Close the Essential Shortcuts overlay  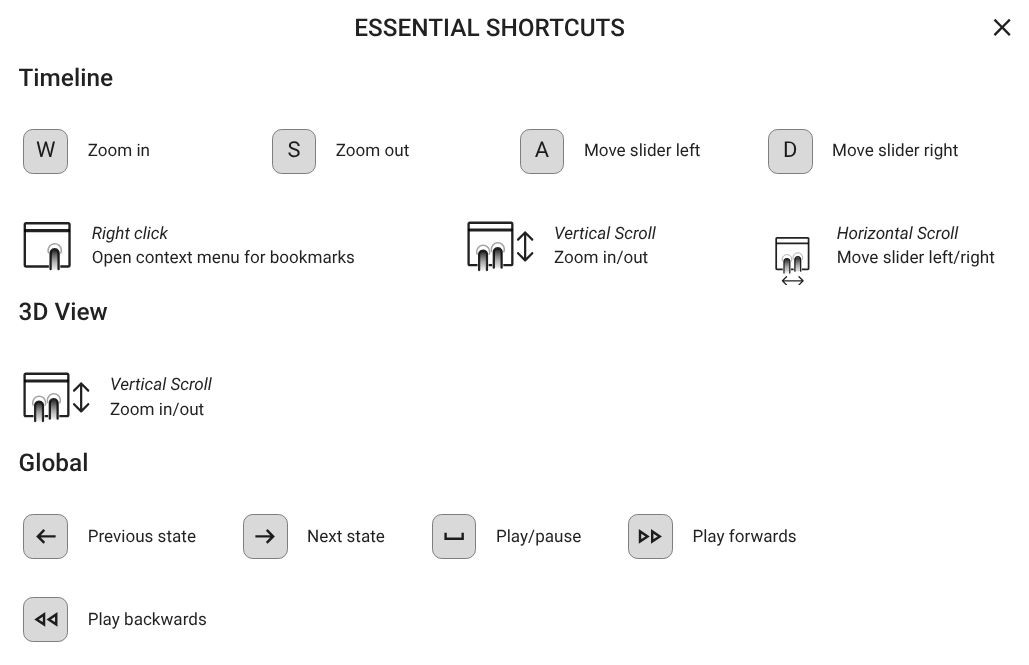click(x=1002, y=27)
